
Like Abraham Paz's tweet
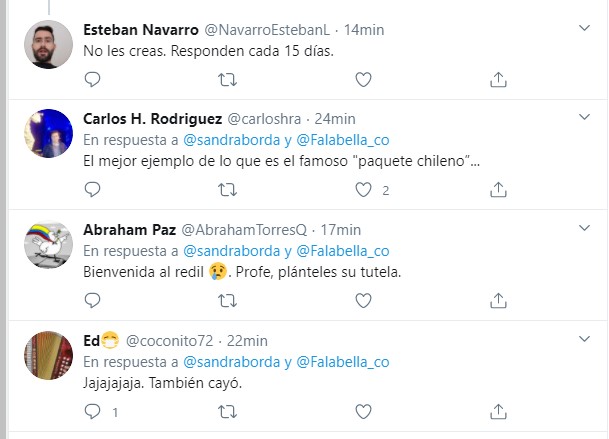tap(364, 299)
